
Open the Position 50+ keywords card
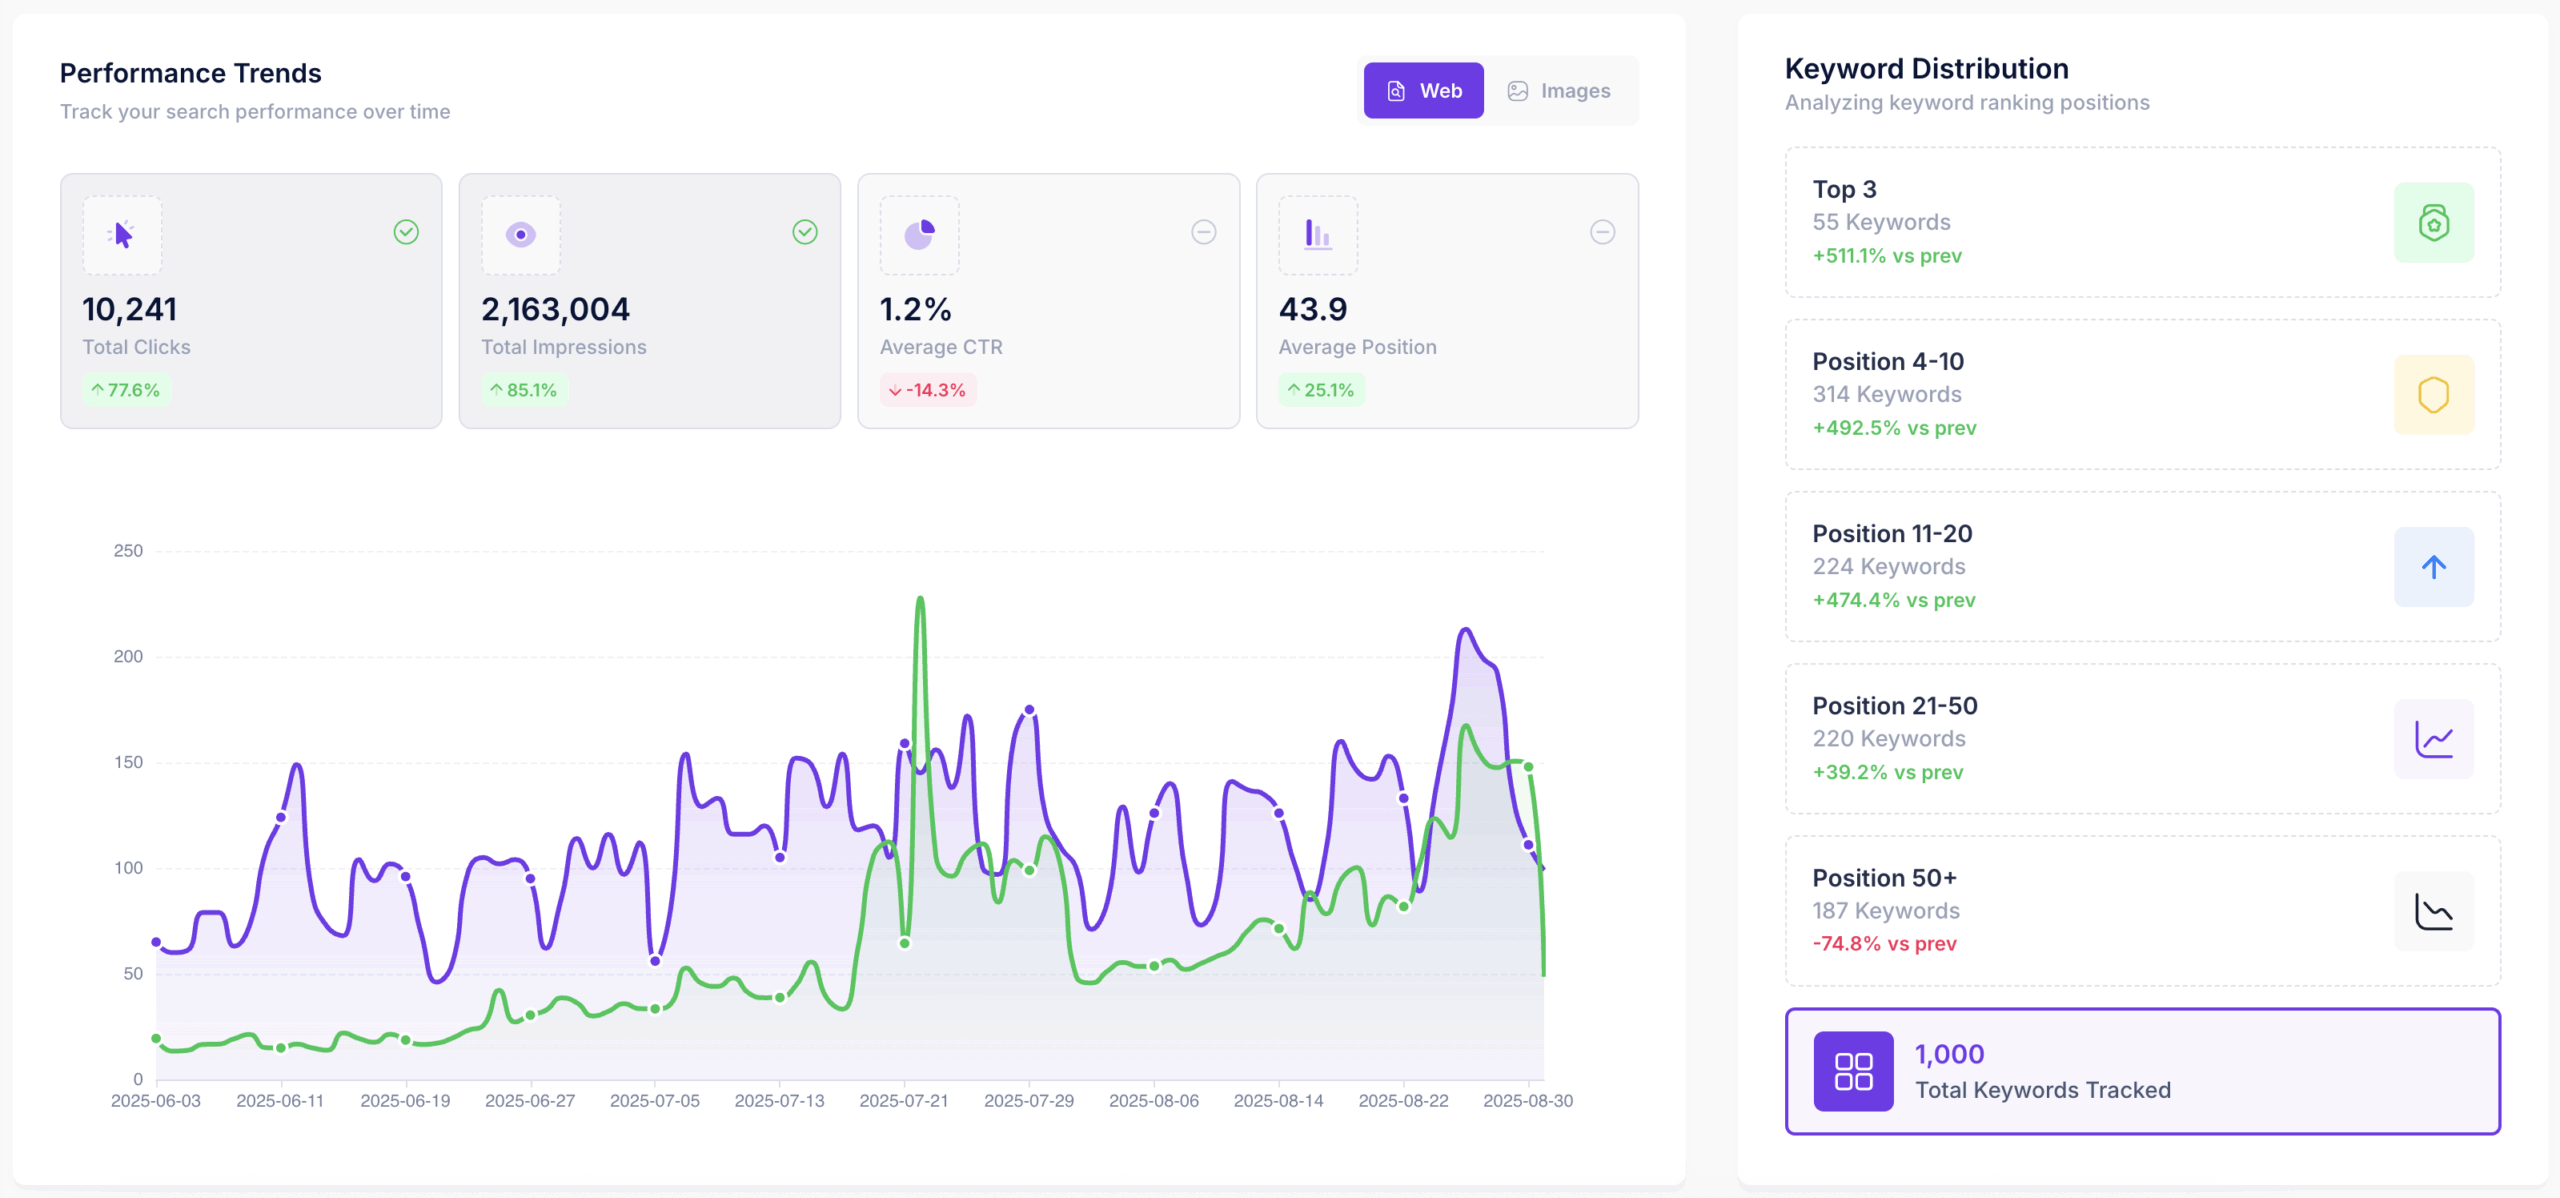(2141, 910)
